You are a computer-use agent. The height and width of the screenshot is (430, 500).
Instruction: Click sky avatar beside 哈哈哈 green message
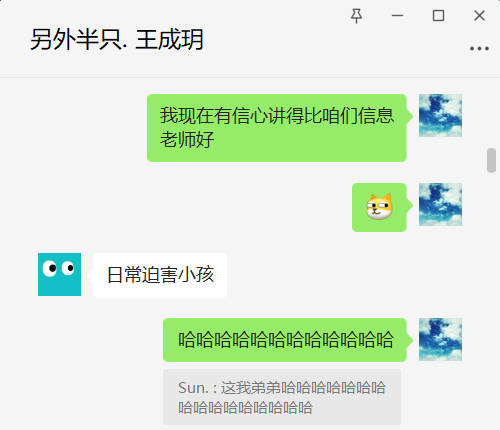pos(440,339)
